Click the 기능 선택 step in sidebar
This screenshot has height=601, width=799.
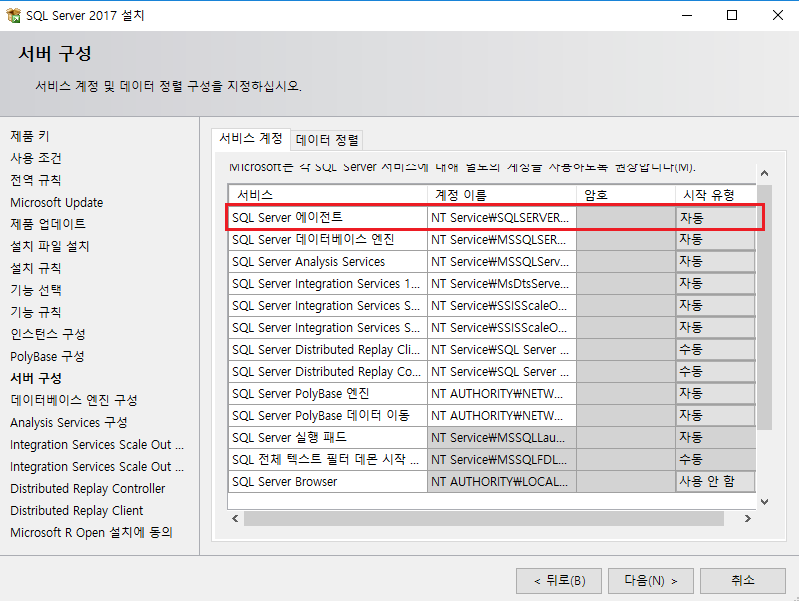[x=36, y=290]
